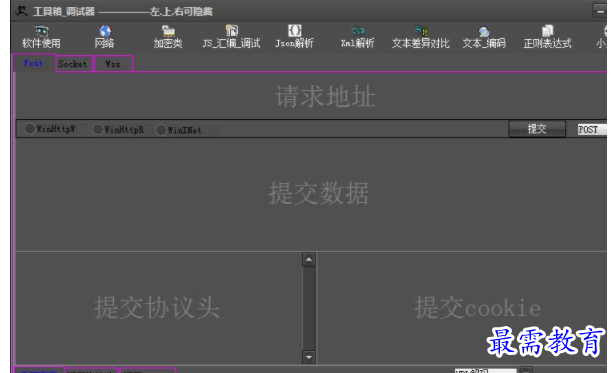The image size is (611, 373).
Task: Select the 加密类 encryption tool
Action: tap(168, 37)
